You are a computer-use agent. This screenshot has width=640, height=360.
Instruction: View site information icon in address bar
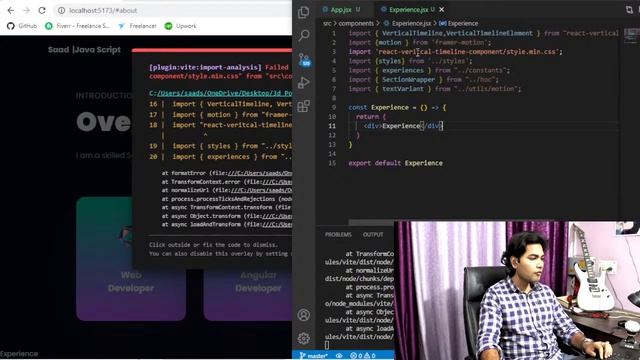[x=61, y=10]
